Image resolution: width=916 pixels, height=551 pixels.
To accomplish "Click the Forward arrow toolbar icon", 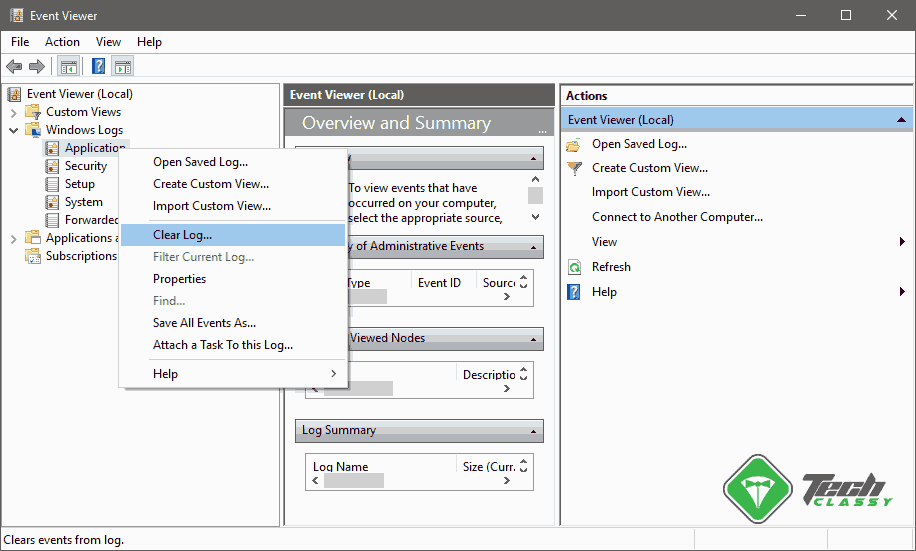I will tap(37, 67).
